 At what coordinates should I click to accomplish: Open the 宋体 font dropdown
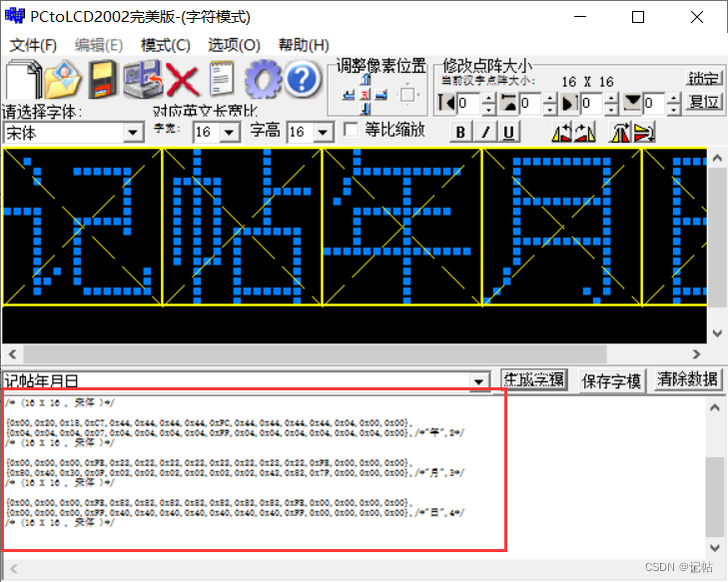coord(133,133)
